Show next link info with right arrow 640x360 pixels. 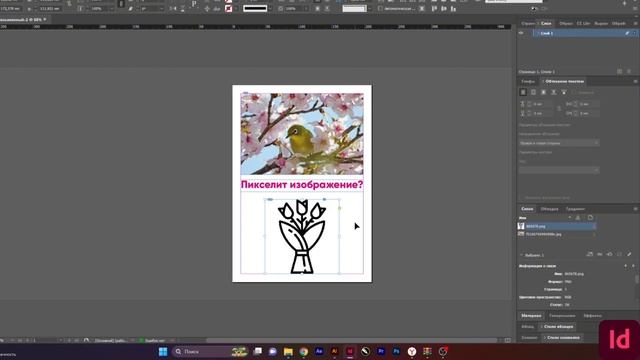633,266
